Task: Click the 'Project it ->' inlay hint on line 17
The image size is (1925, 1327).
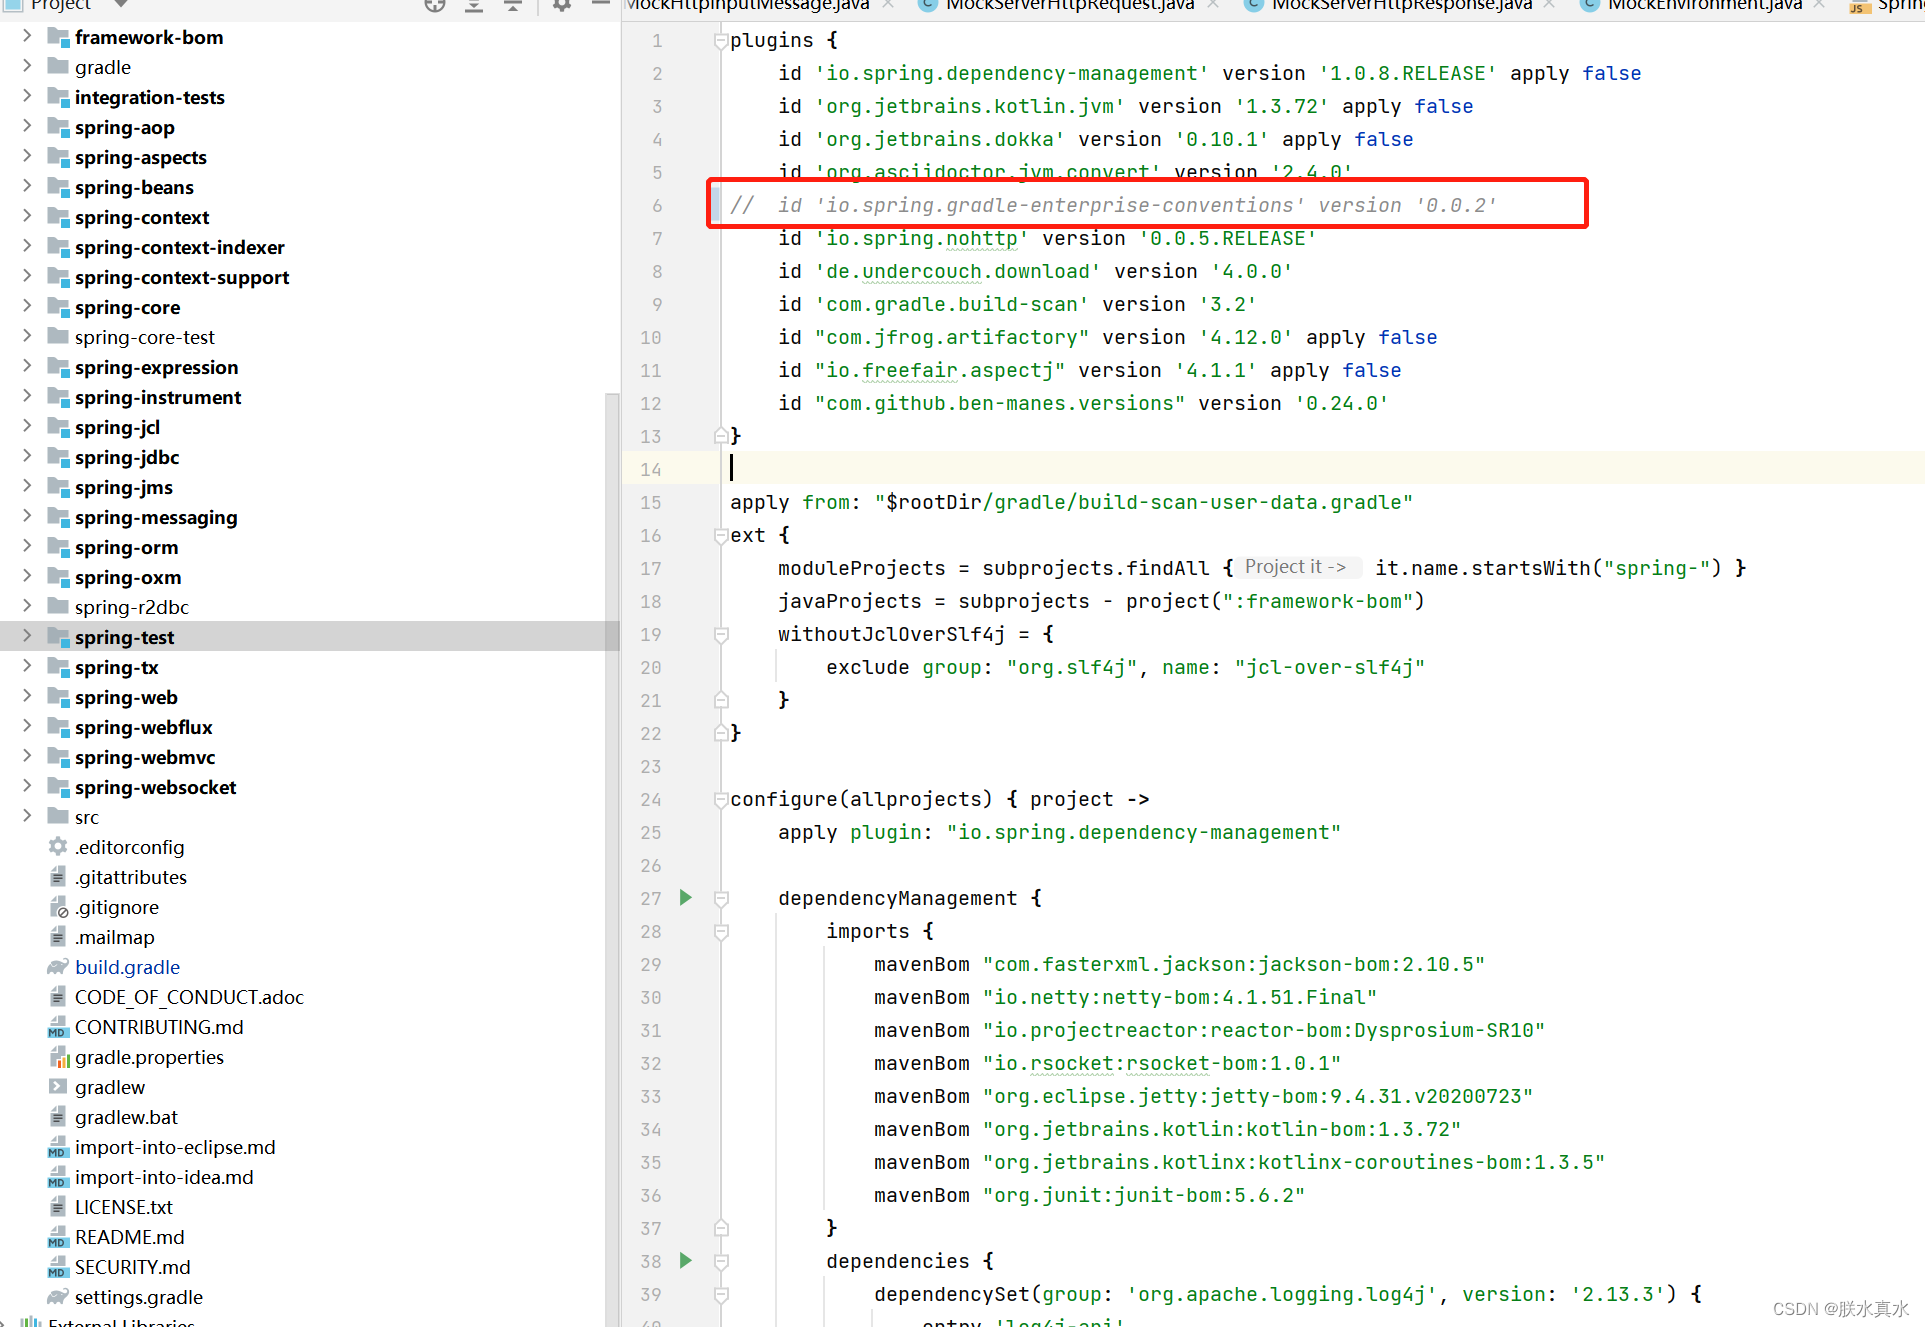Action: coord(1295,567)
